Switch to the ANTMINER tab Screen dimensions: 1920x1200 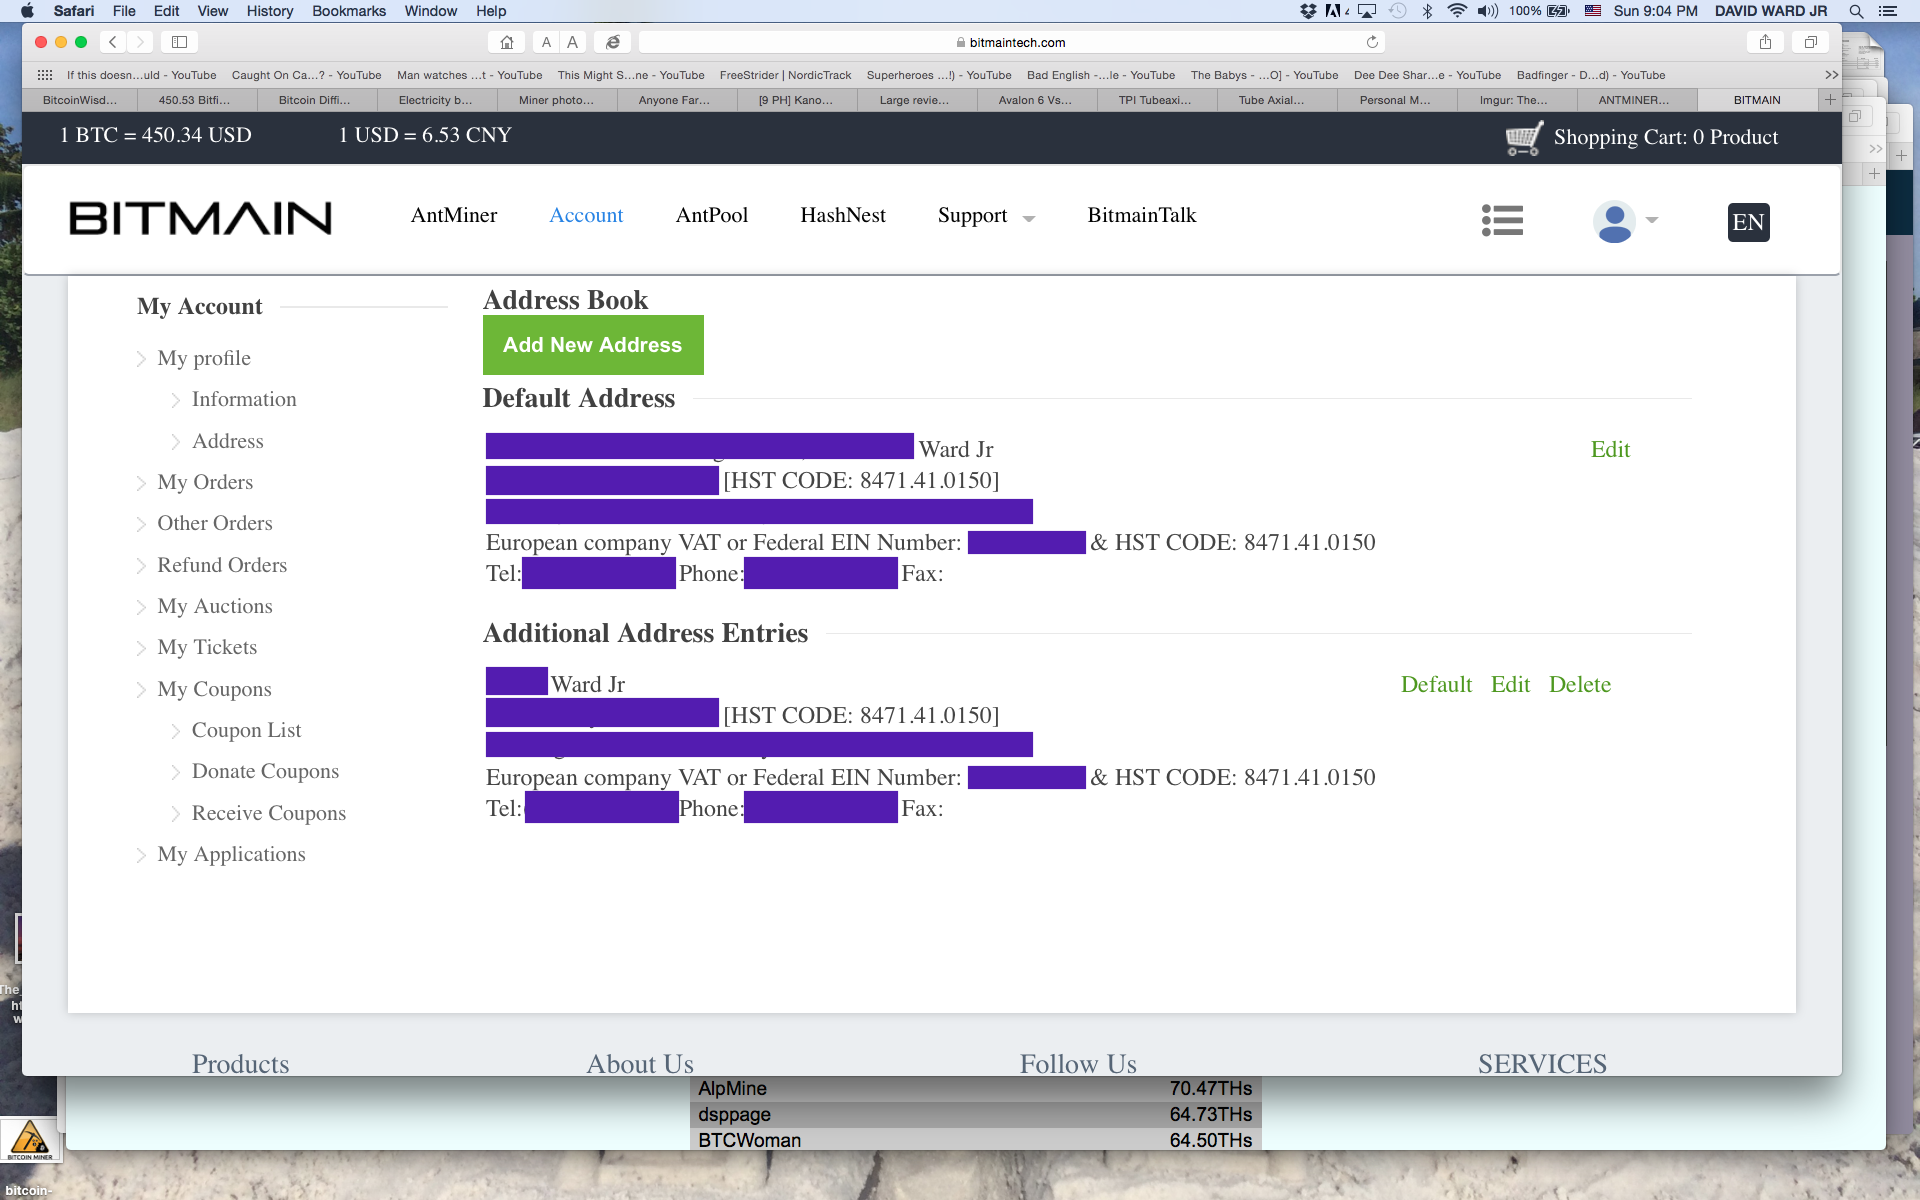tap(1637, 100)
